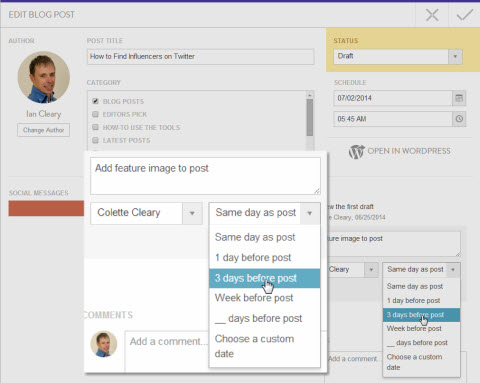The image size is (480, 383).
Task: Click the small task textarea reading 'ure image to post'
Action: coord(394,244)
